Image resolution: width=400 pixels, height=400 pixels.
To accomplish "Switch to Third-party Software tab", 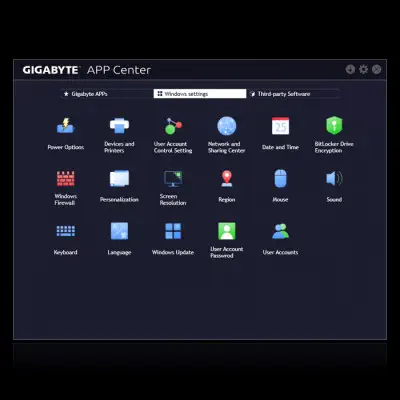I will [293, 94].
